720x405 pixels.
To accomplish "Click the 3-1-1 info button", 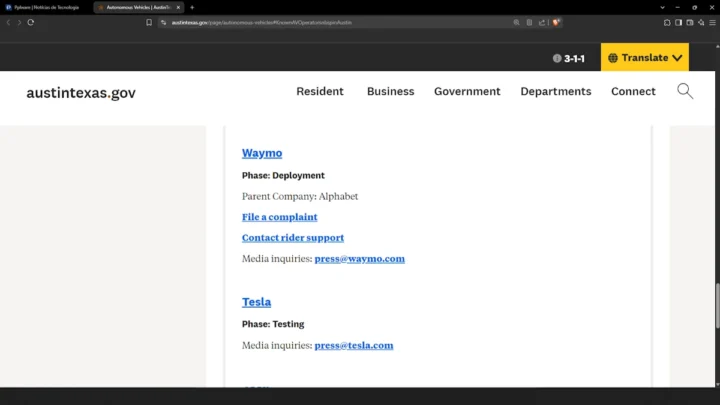I will (568, 58).
